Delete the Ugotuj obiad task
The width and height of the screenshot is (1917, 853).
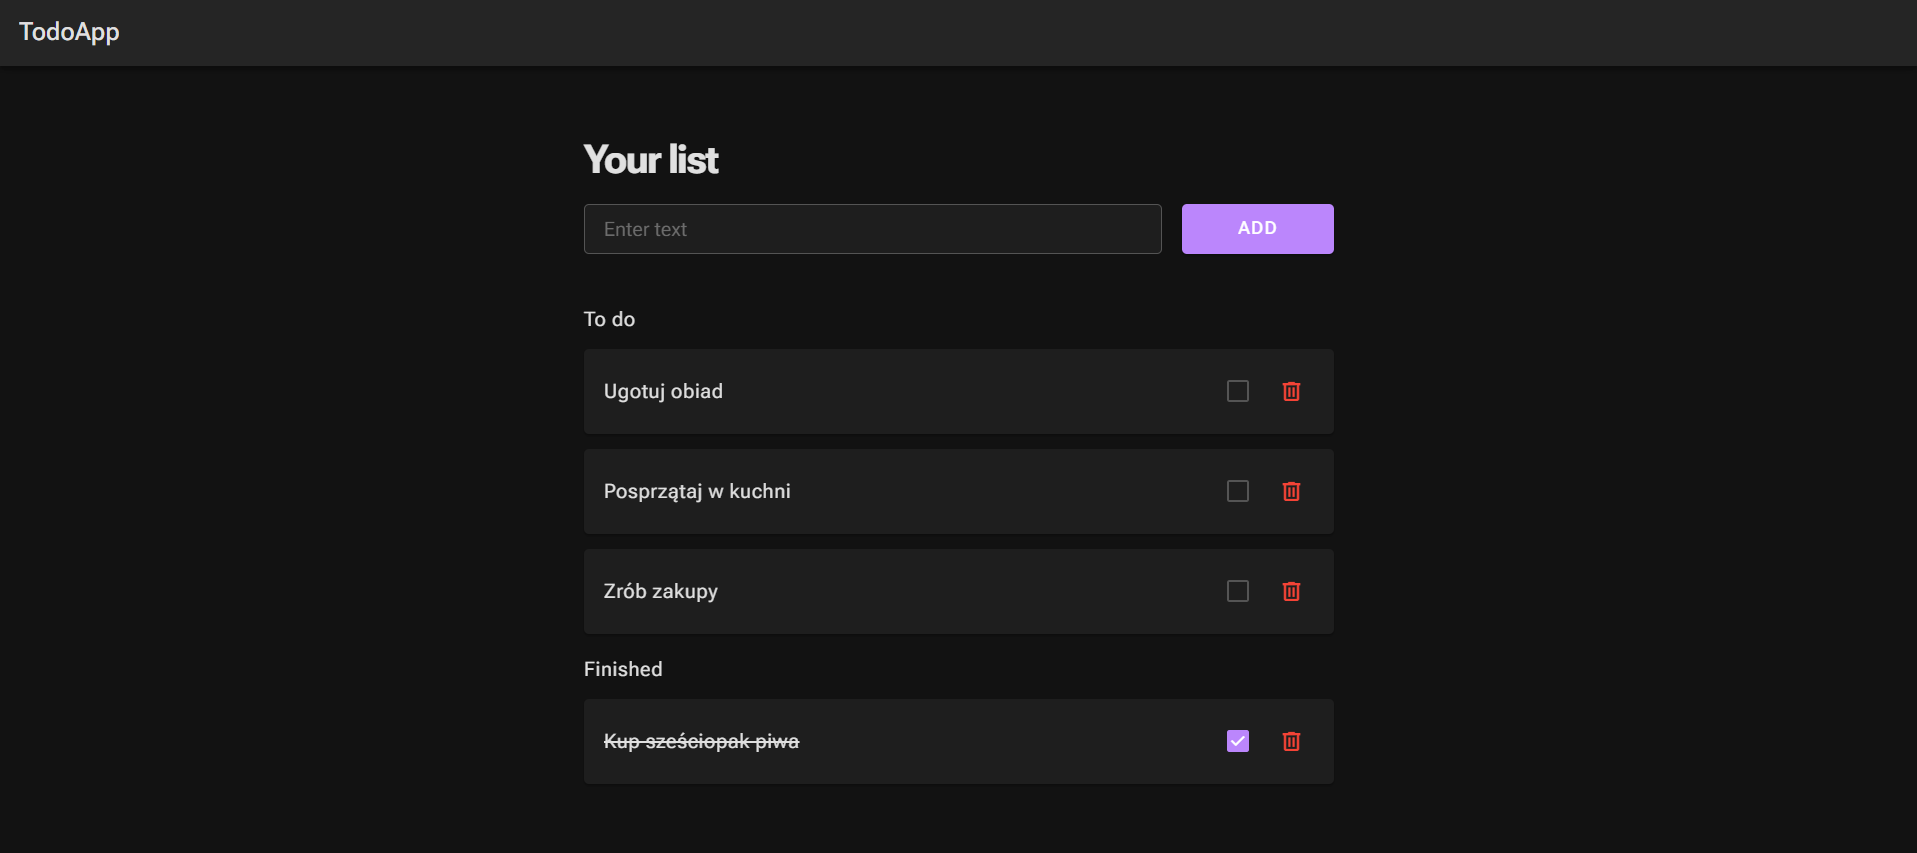[1291, 391]
